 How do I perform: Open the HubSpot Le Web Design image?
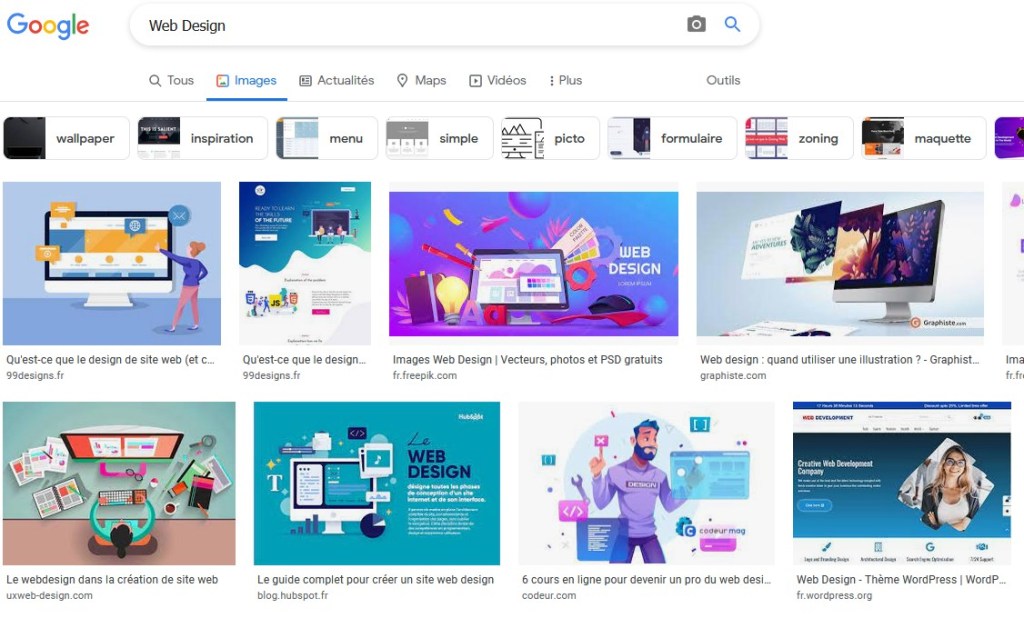(376, 483)
